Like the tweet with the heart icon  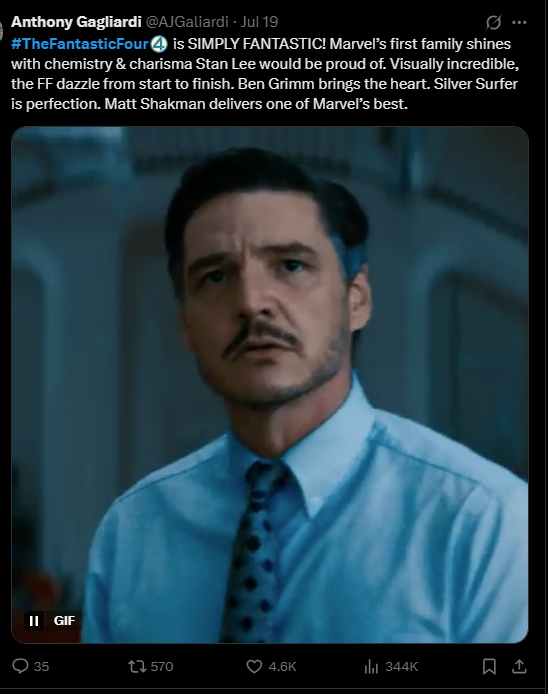(254, 666)
